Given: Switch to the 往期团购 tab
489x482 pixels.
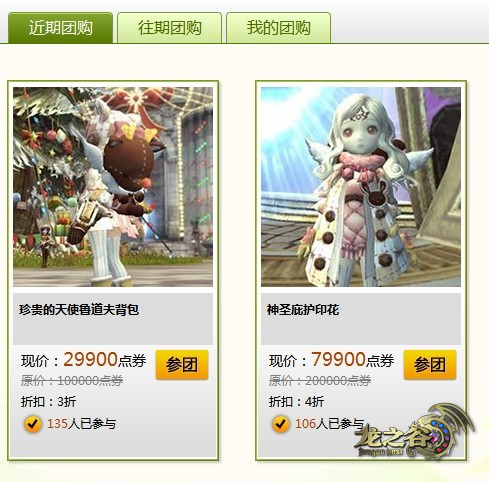Looking at the screenshot, I should coord(169,28).
